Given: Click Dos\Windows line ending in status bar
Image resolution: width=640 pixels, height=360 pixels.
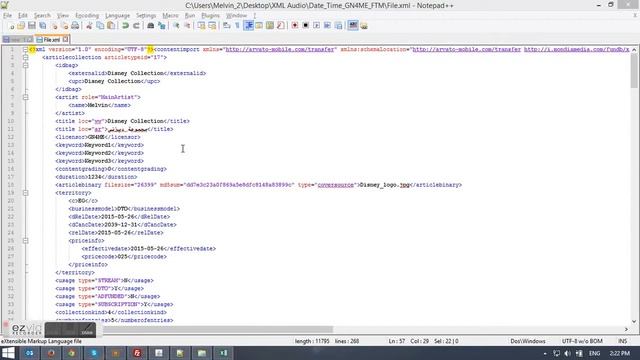Looking at the screenshot, I should click(x=528, y=341).
